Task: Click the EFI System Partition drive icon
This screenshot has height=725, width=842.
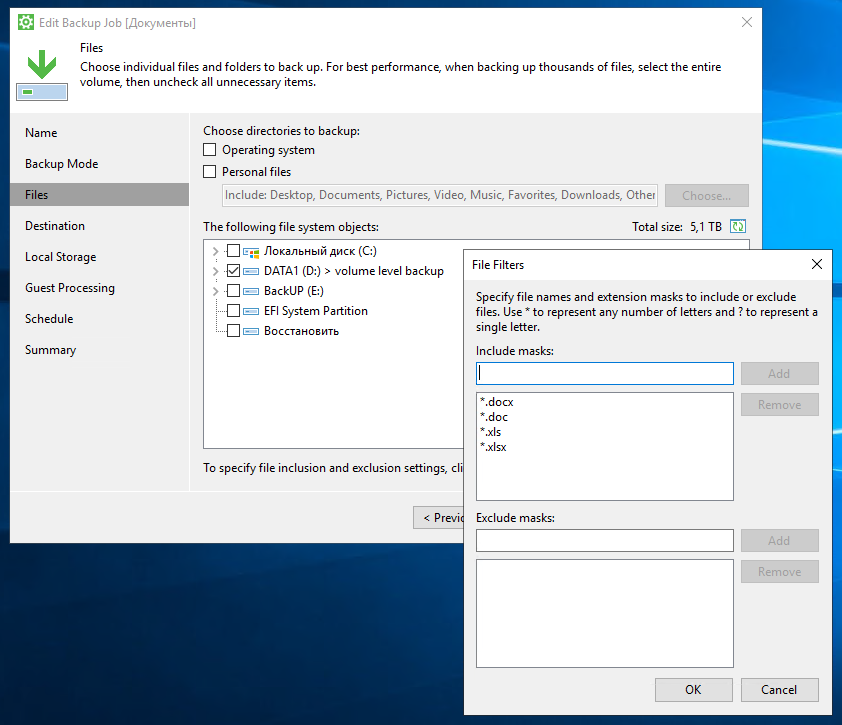Action: (x=251, y=311)
